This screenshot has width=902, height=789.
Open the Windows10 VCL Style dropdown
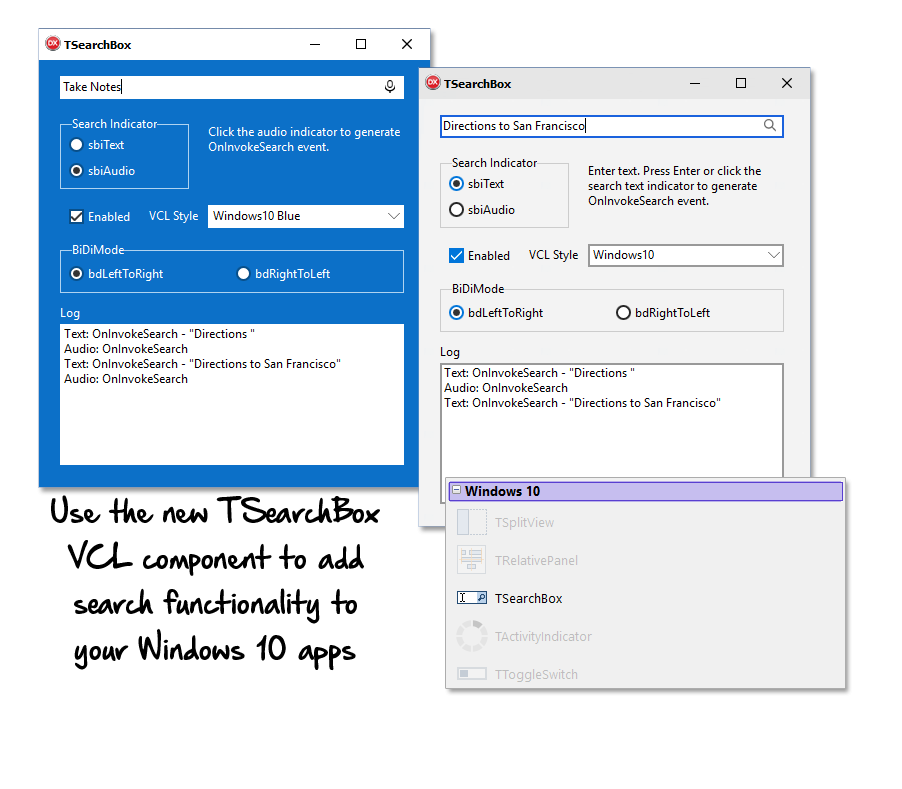click(x=686, y=255)
